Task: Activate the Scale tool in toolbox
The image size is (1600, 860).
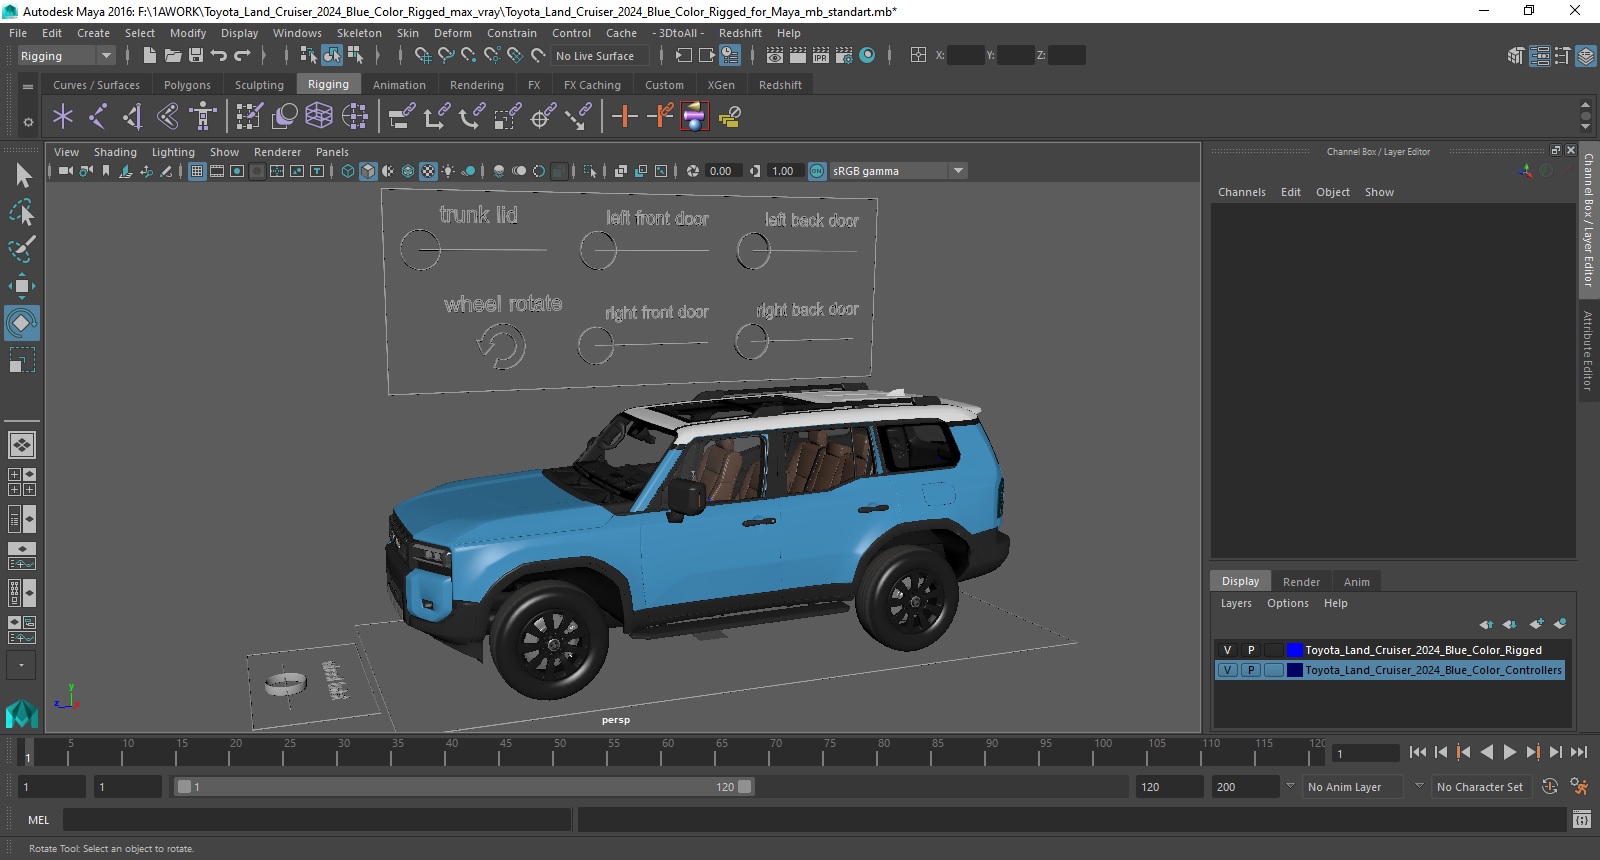Action: (x=22, y=360)
